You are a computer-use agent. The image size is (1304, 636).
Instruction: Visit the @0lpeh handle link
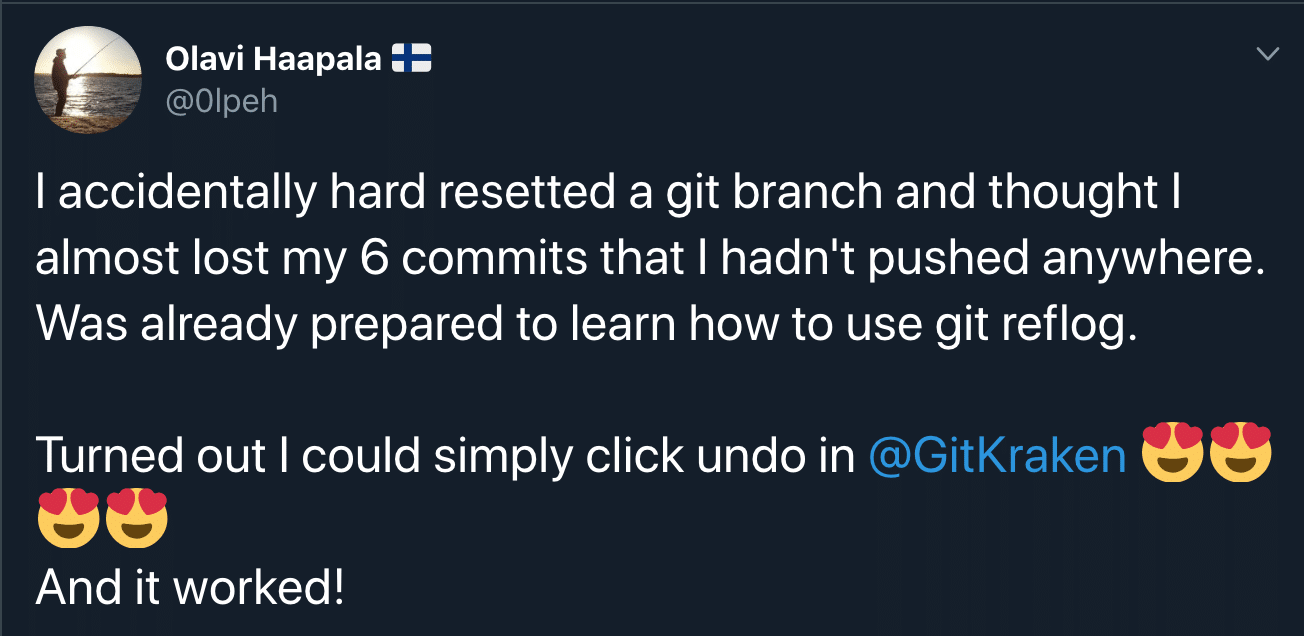(221, 101)
